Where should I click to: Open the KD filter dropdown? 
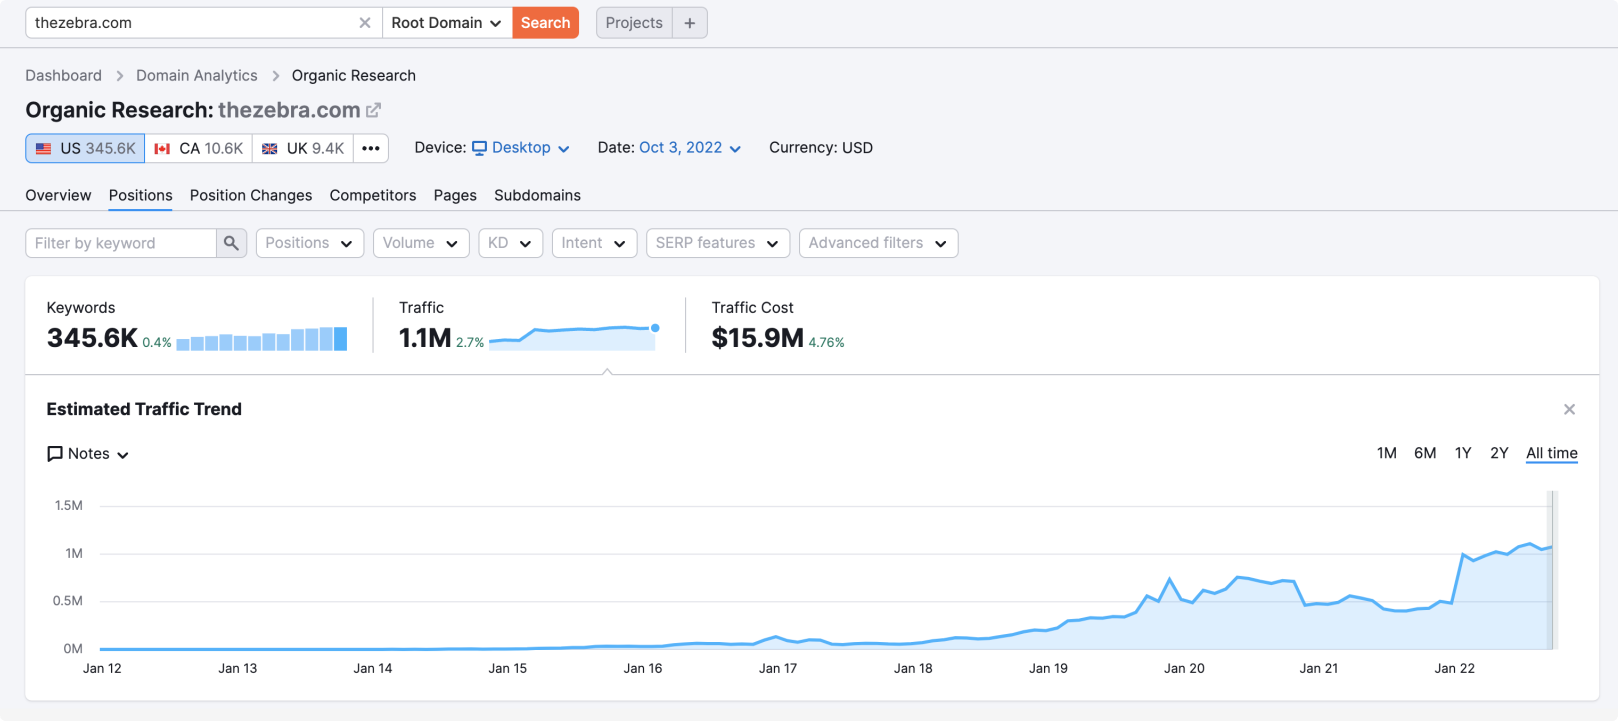[510, 243]
